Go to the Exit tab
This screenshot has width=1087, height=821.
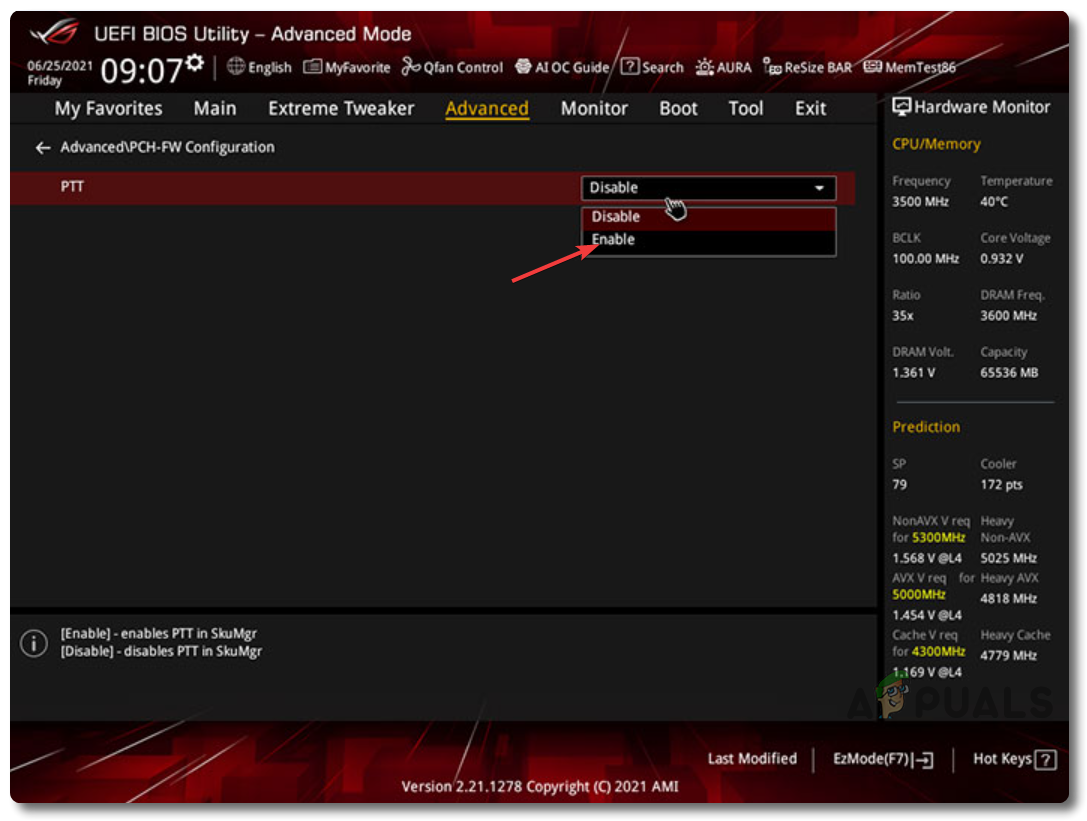click(810, 108)
